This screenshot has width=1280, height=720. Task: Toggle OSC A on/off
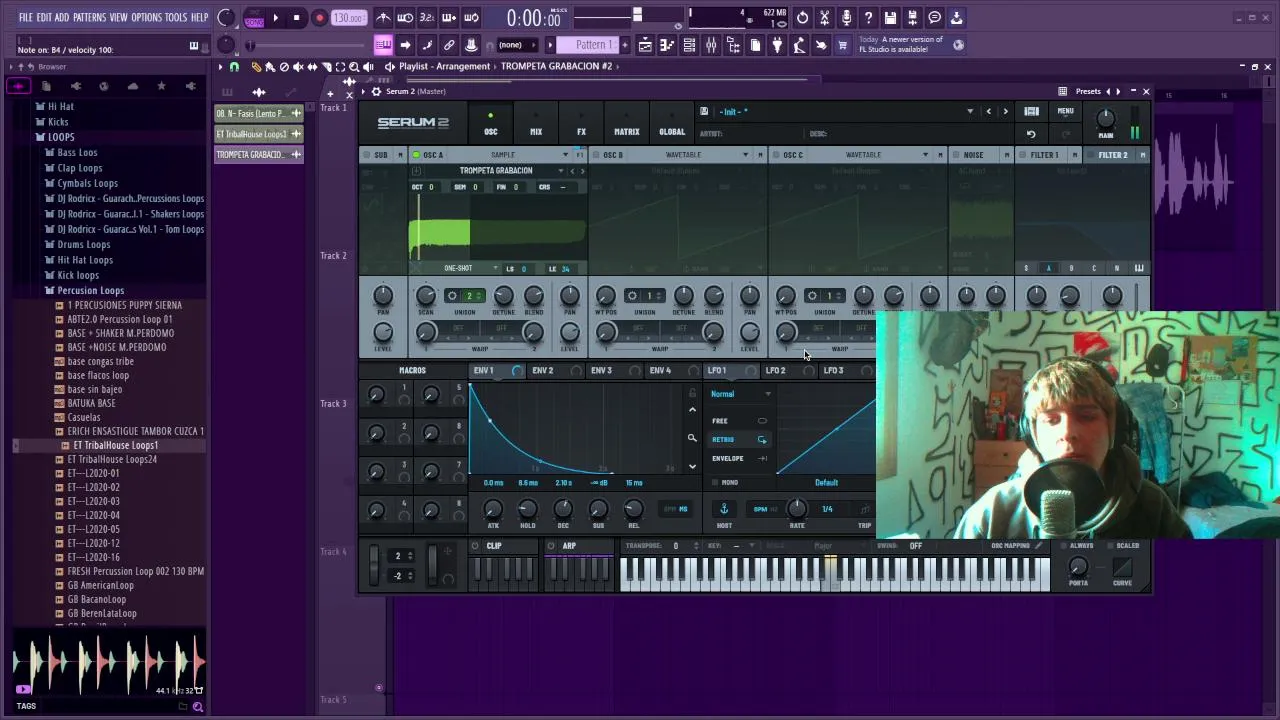(416, 155)
